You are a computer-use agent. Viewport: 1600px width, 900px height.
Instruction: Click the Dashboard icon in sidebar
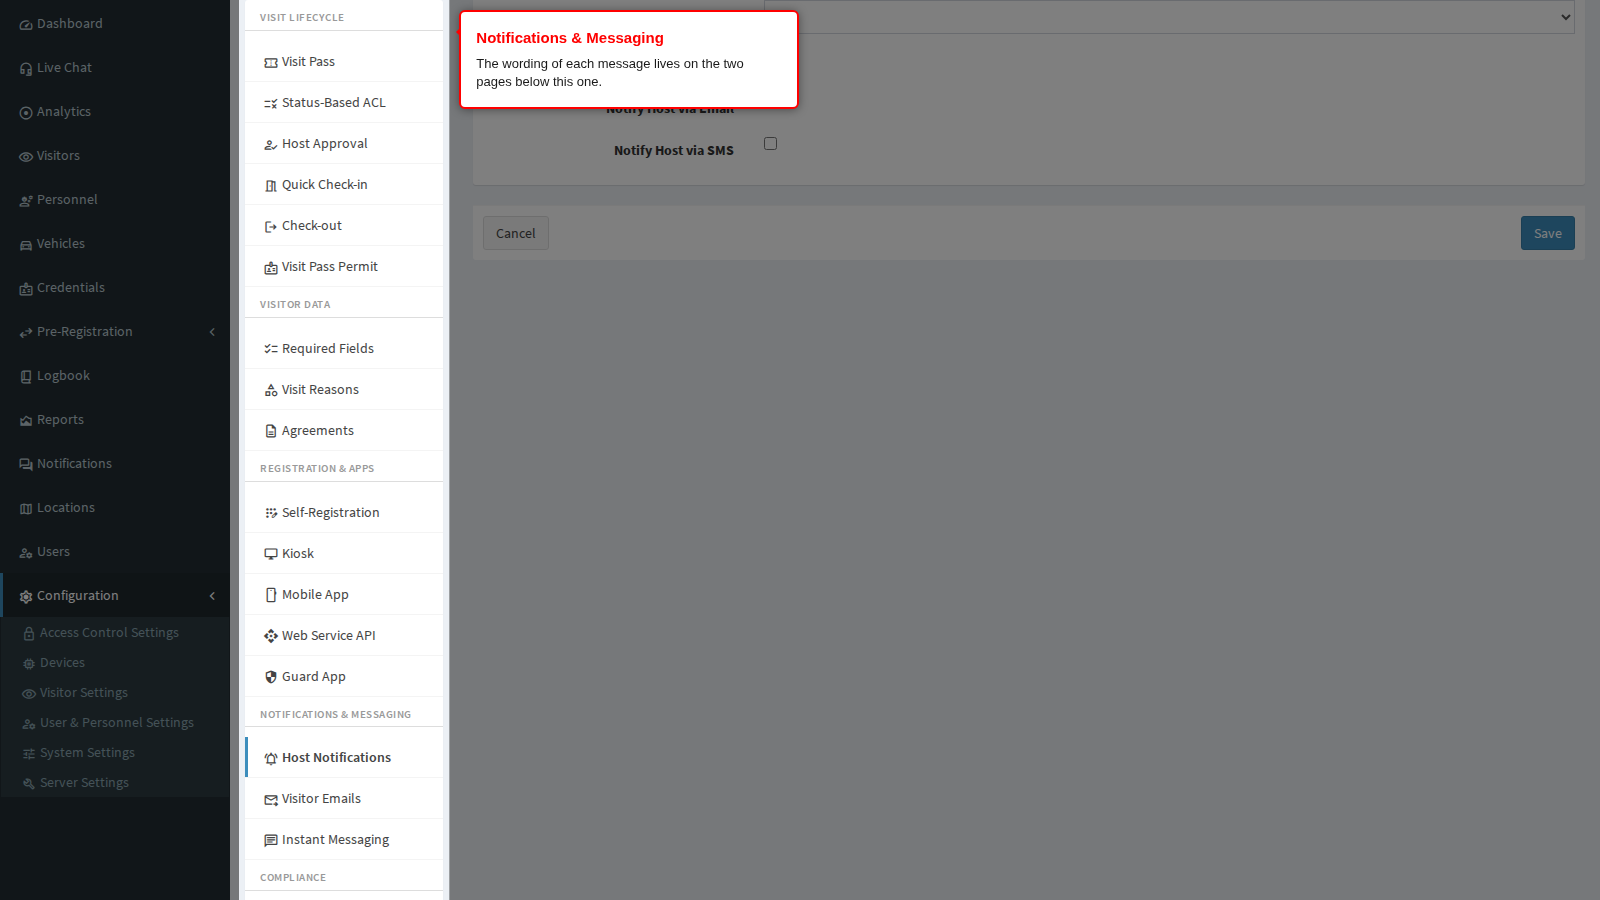pyautogui.click(x=26, y=25)
